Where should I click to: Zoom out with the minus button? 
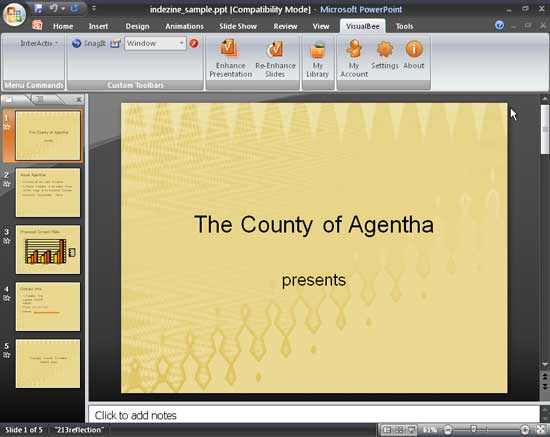(448, 430)
